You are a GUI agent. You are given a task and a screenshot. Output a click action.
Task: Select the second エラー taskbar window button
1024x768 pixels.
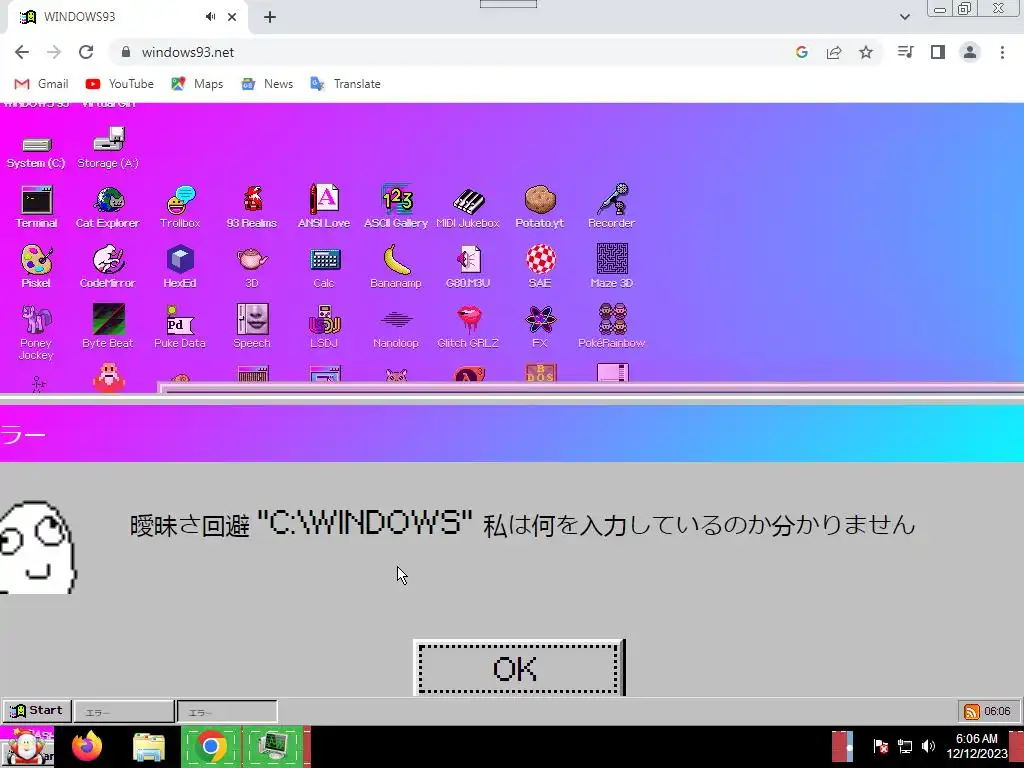pyautogui.click(x=227, y=712)
